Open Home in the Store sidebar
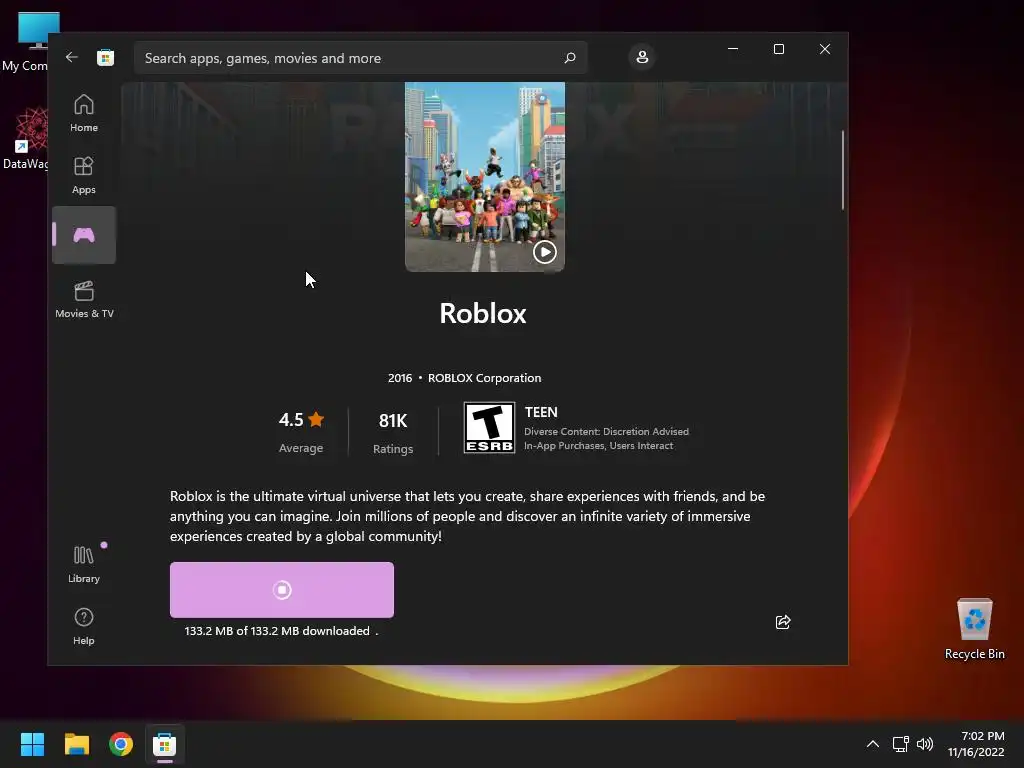Viewport: 1024px width, 768px height. point(84,113)
